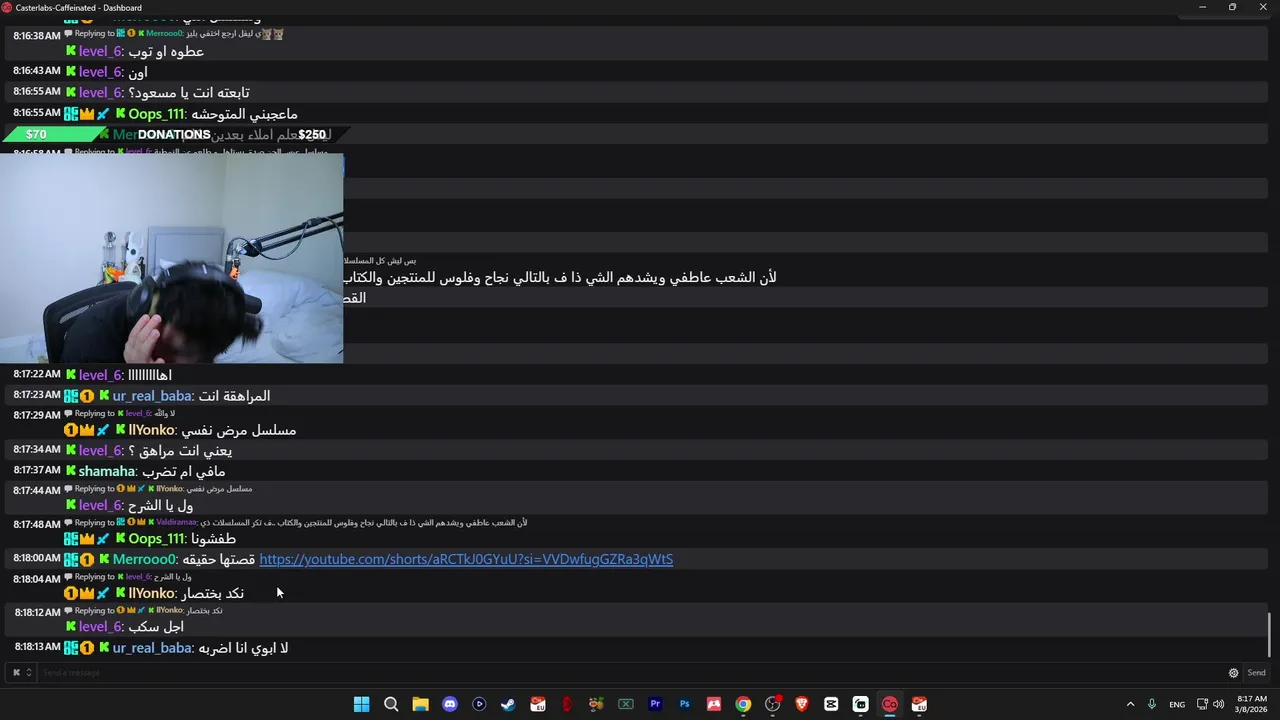Click IlYonko username in the 8:17:29 message
This screenshot has width=1280, height=720.
pyautogui.click(x=151, y=430)
